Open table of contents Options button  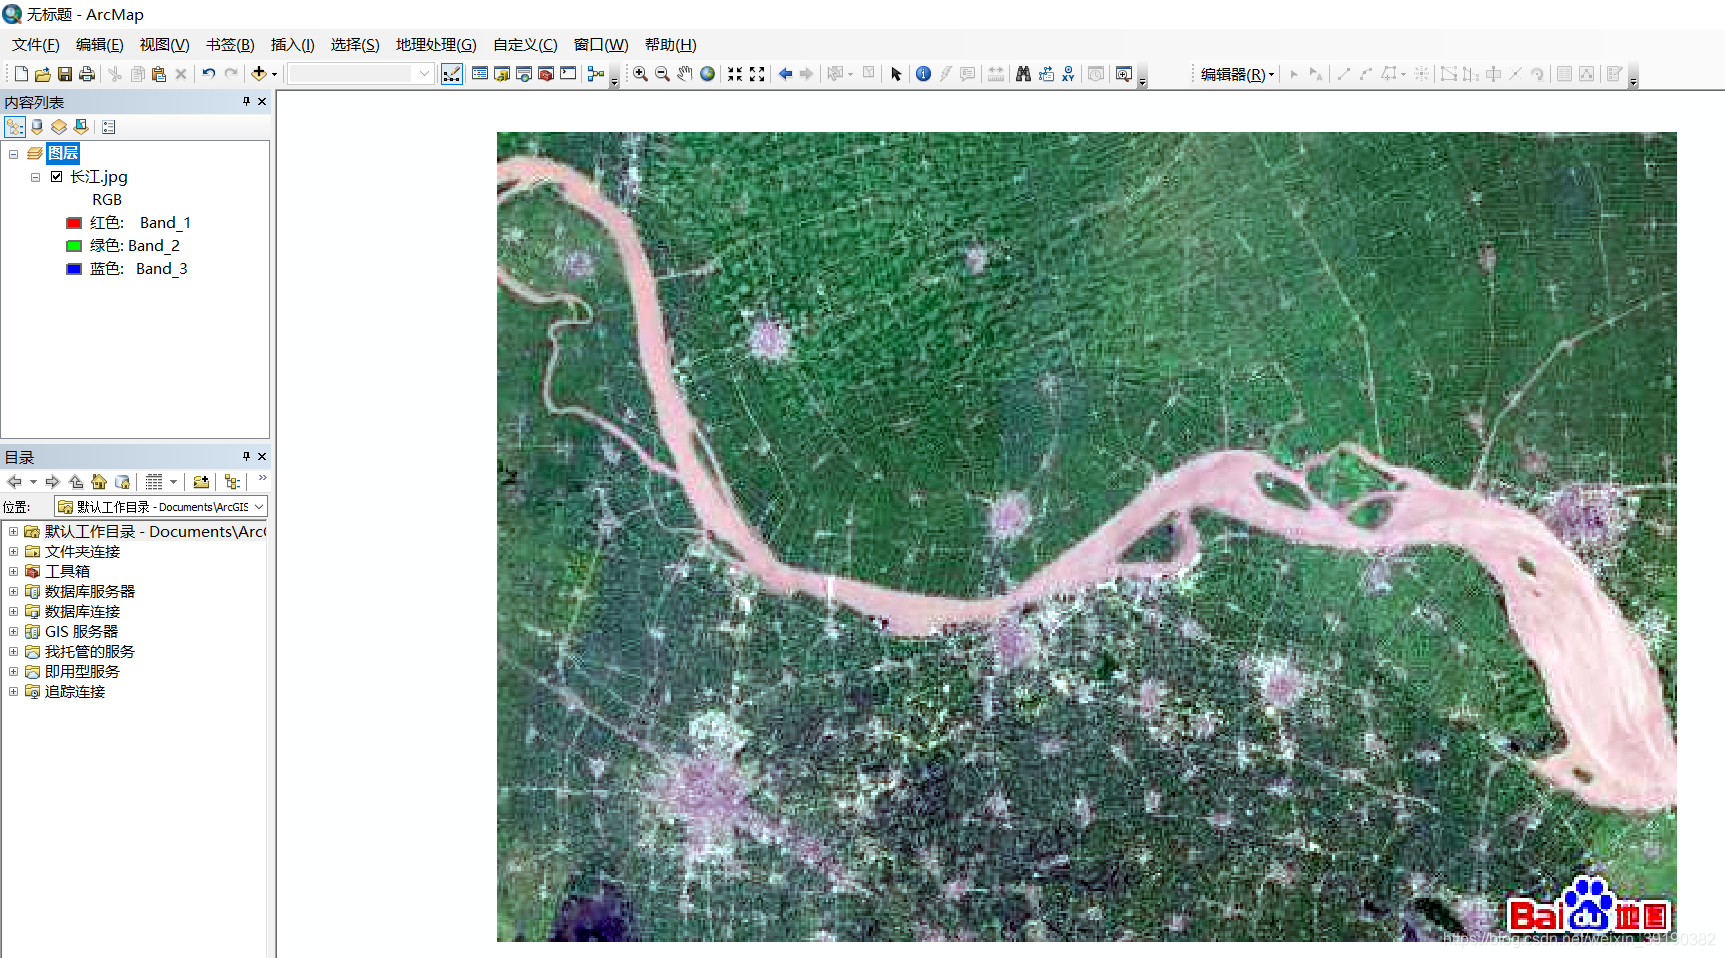(109, 127)
